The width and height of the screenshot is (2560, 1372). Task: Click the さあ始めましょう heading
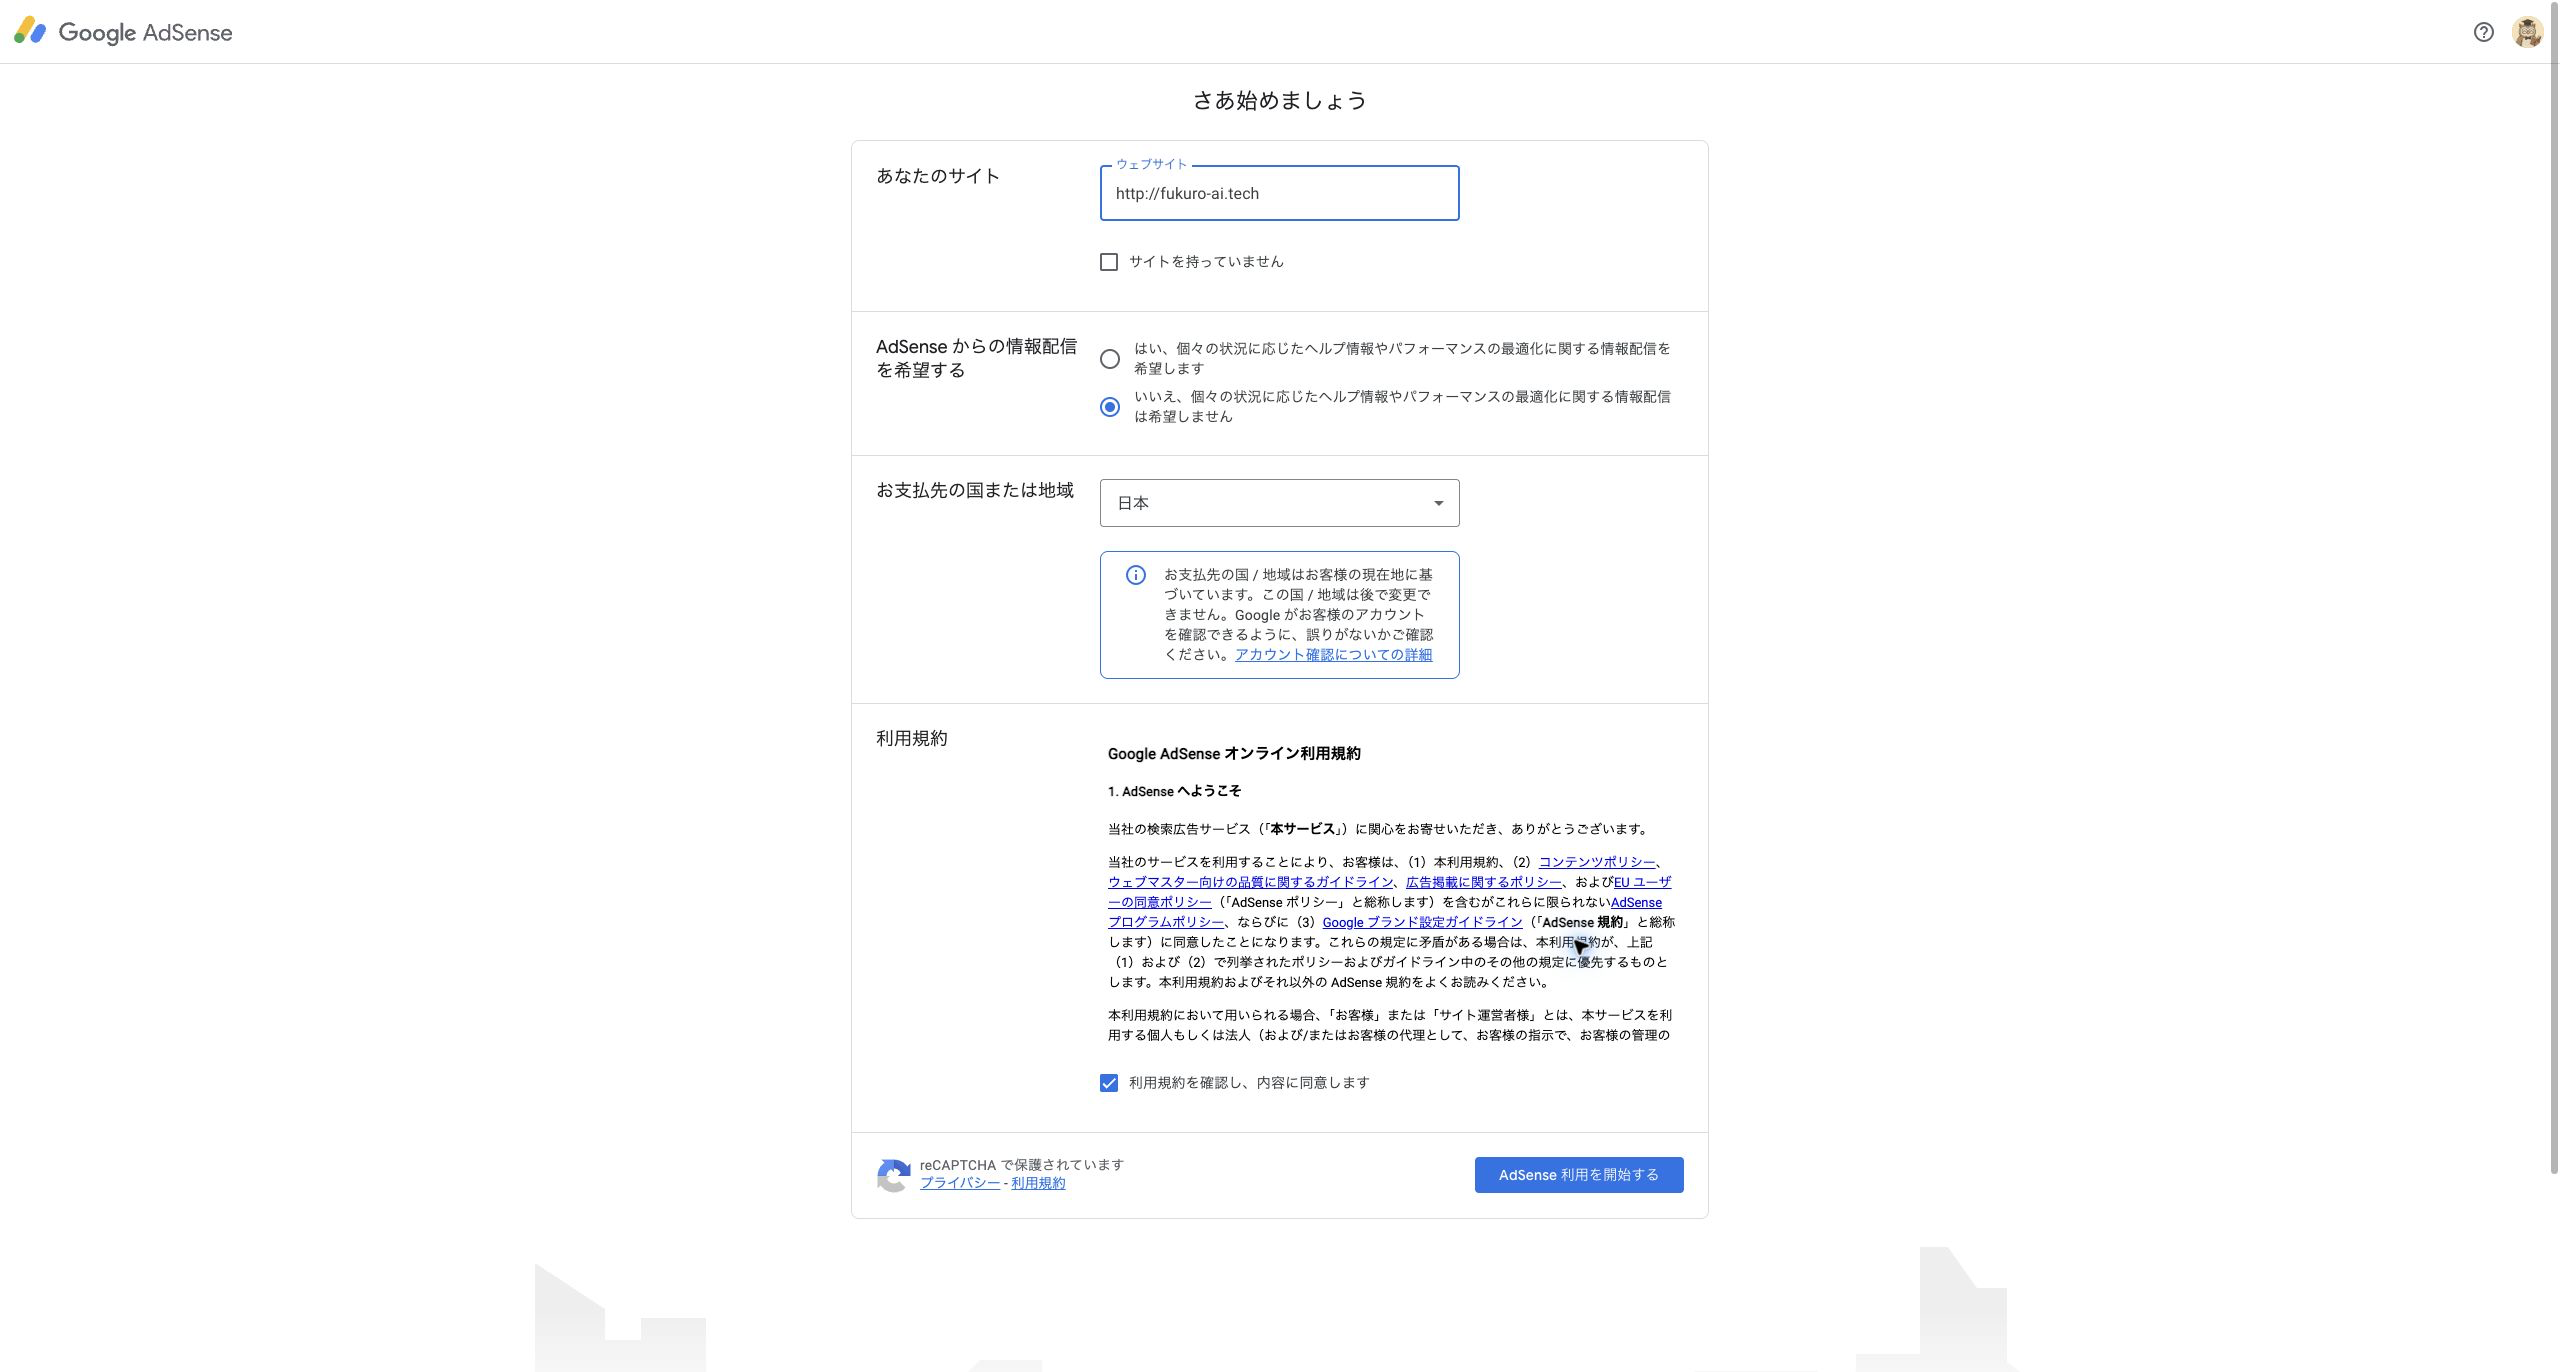click(x=1279, y=100)
